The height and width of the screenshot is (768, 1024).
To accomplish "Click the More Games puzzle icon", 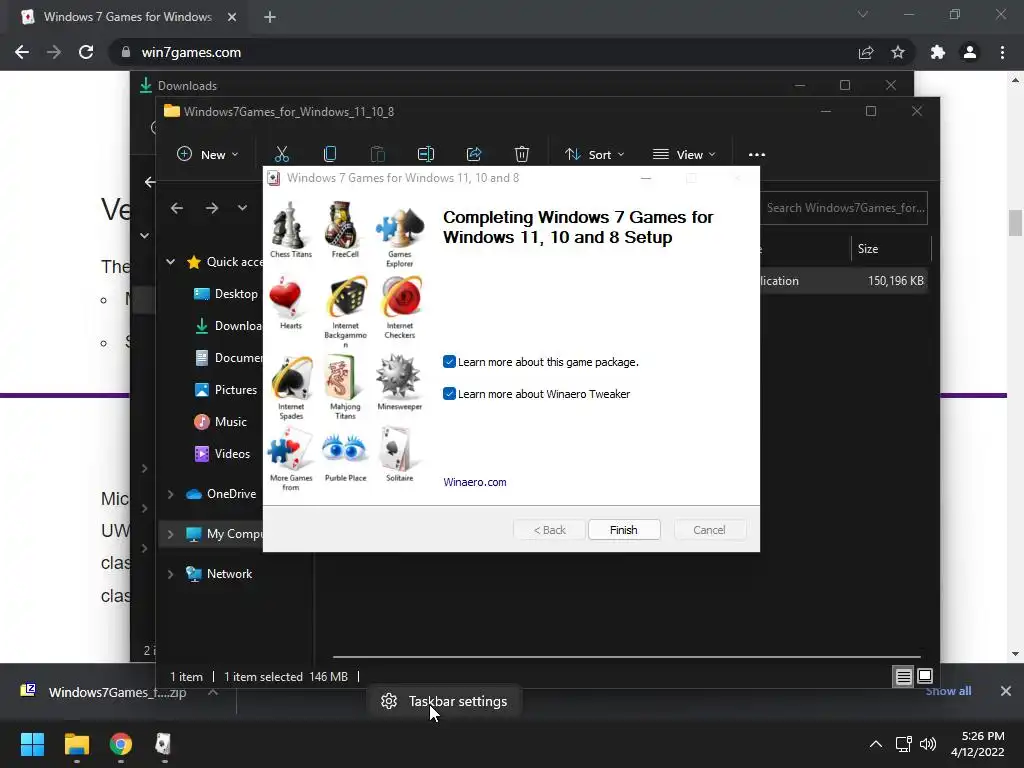I will (x=290, y=449).
